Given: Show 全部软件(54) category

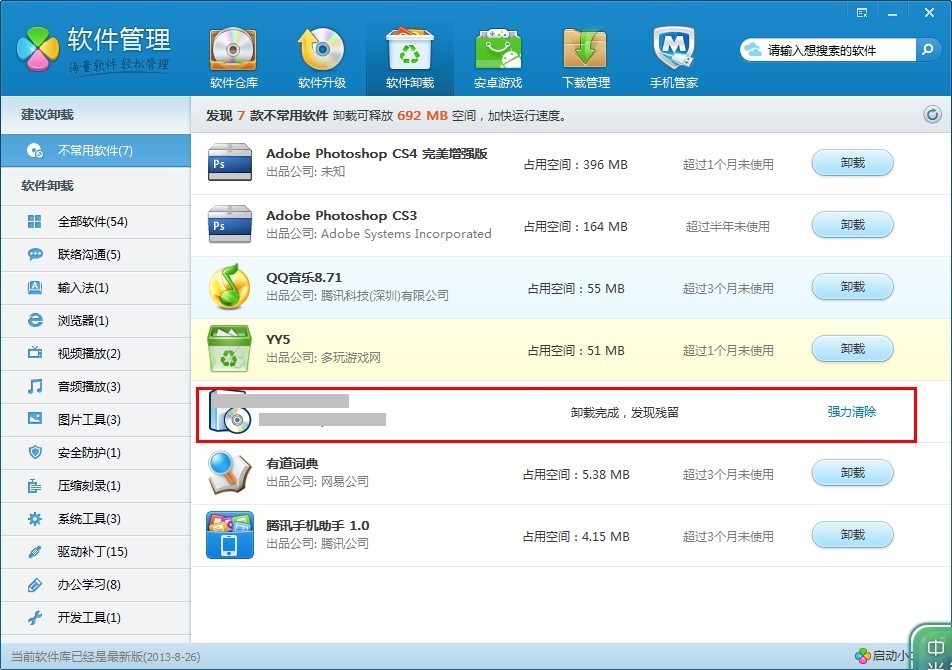Looking at the screenshot, I should point(95,222).
